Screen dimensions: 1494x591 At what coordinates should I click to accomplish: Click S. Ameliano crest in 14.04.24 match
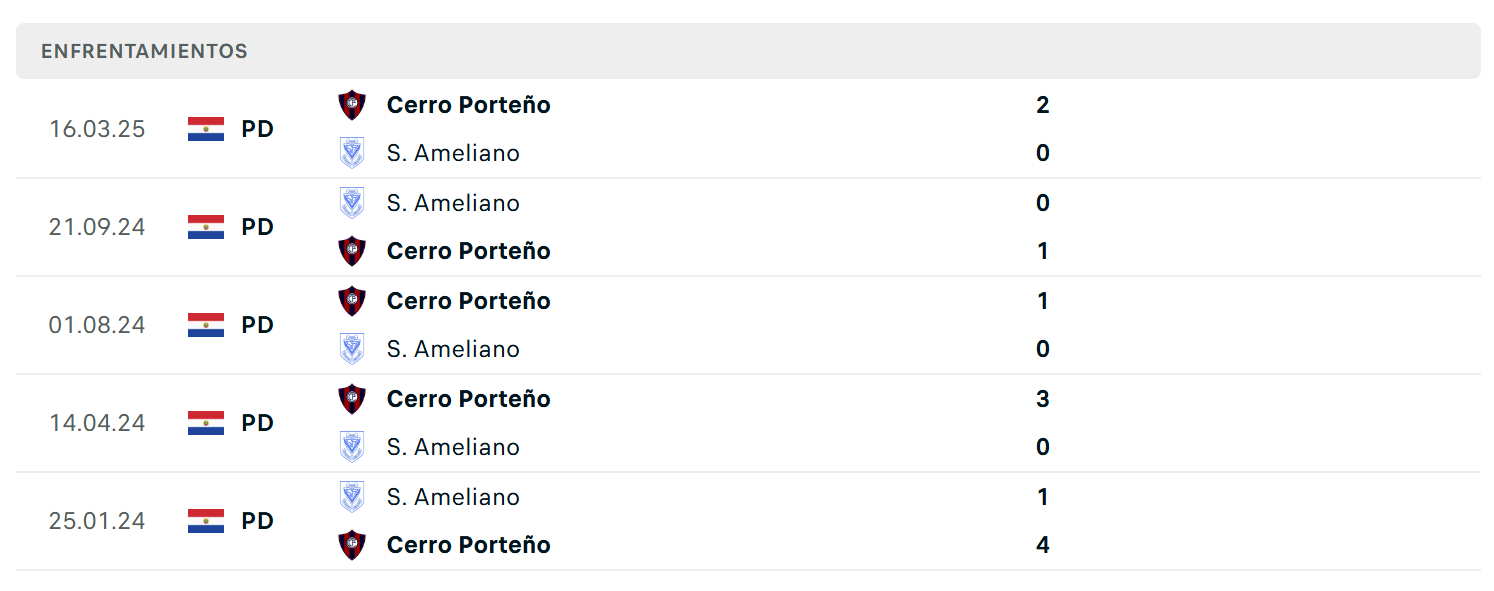click(x=352, y=447)
